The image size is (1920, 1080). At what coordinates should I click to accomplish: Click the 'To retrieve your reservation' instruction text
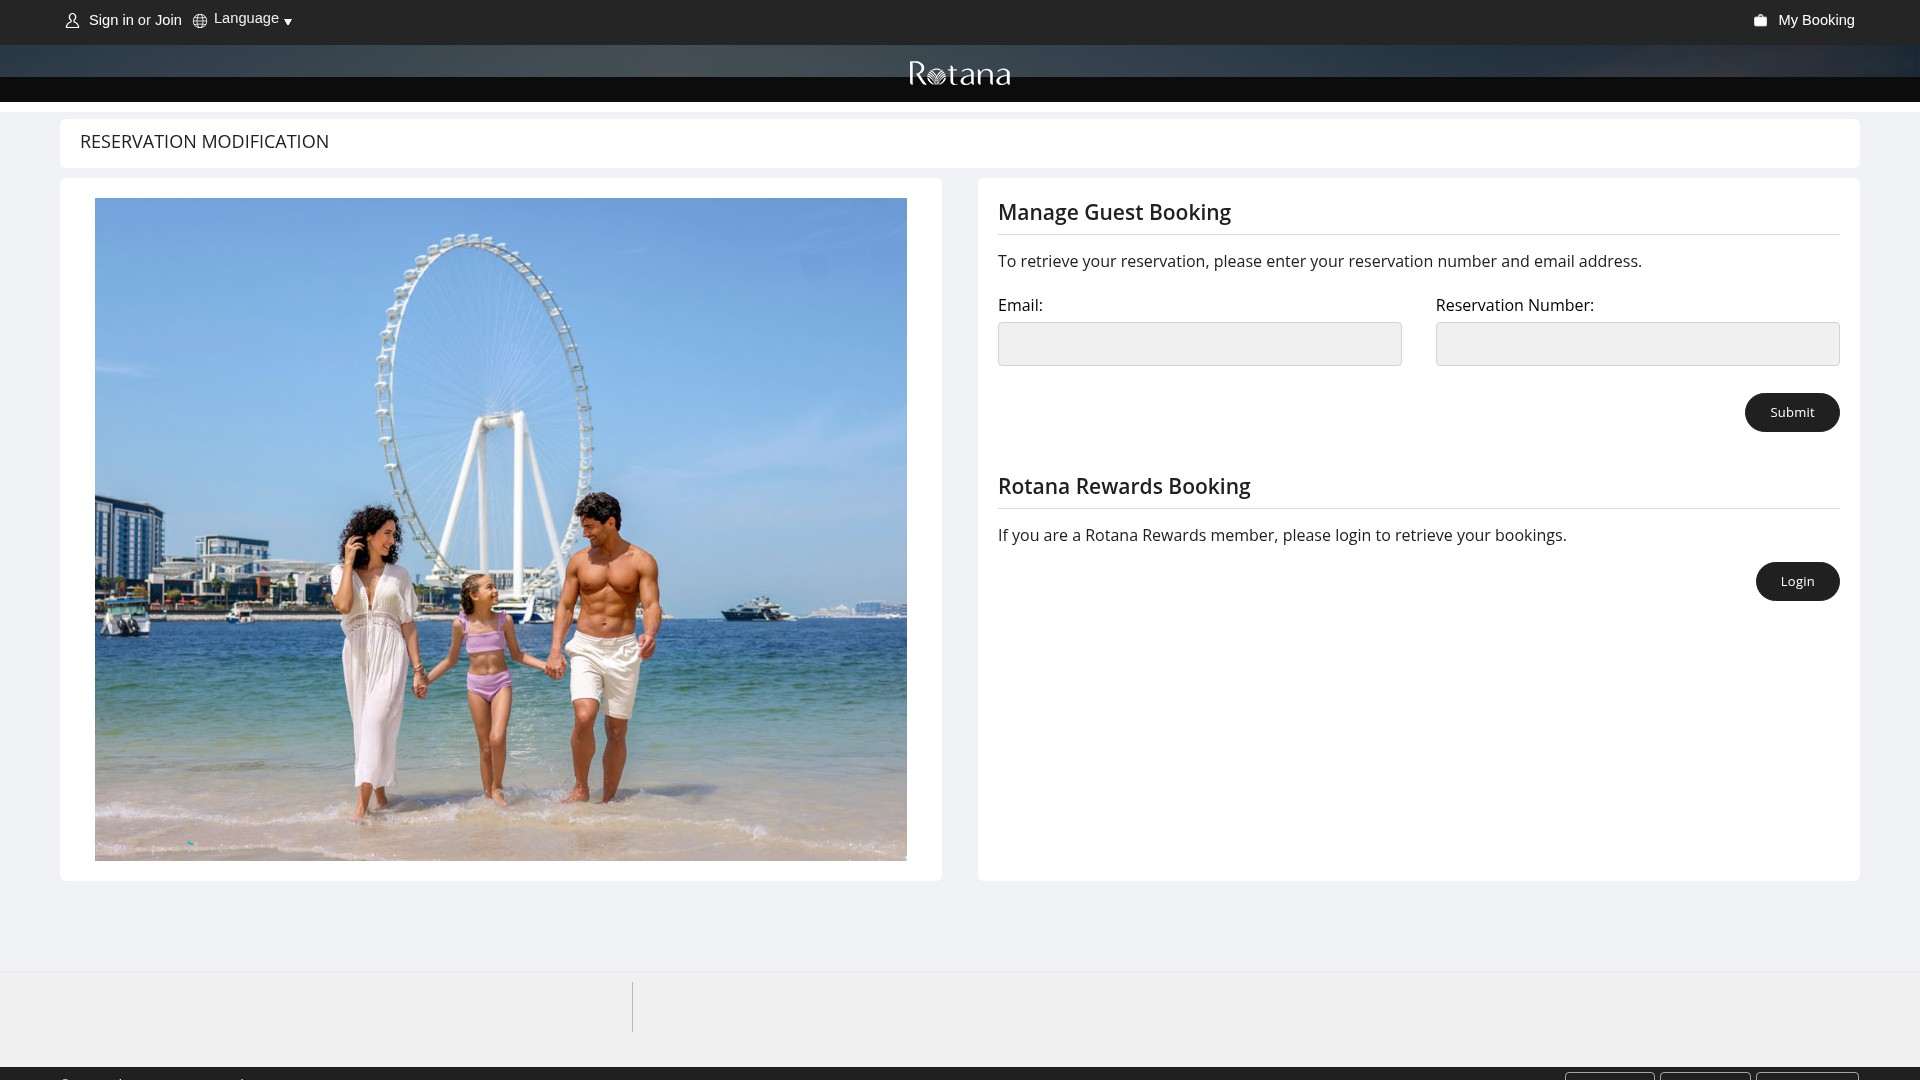[1320, 262]
